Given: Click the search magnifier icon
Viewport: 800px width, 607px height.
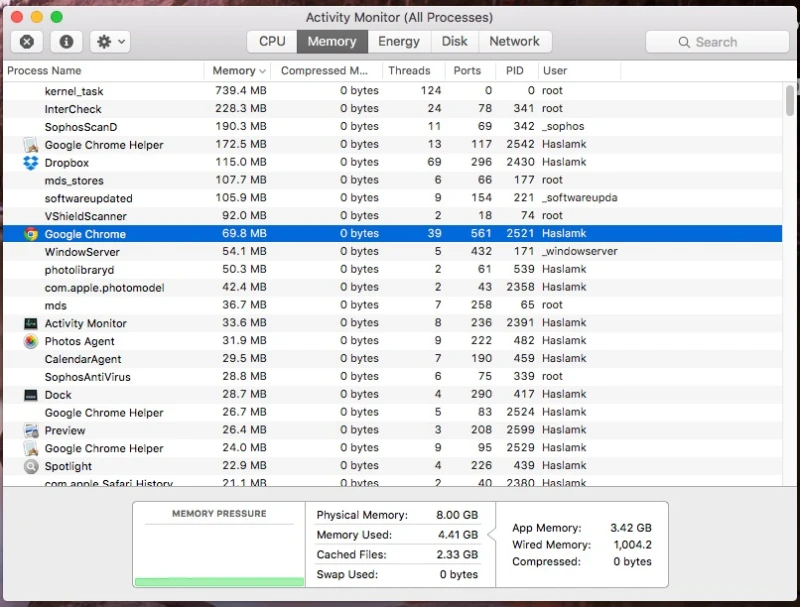Looking at the screenshot, I should (x=684, y=42).
